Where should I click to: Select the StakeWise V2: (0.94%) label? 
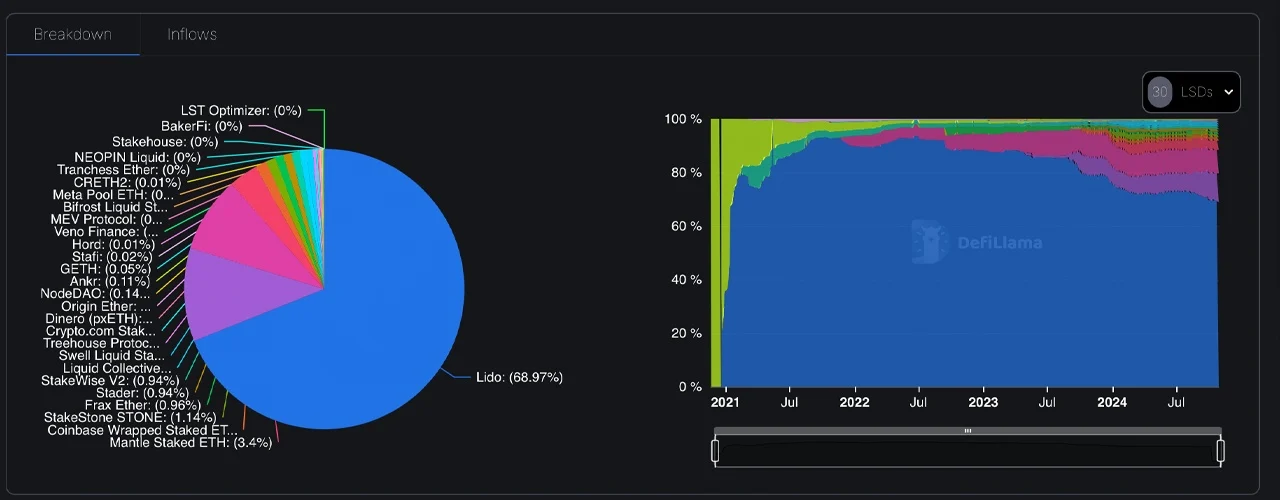(x=110, y=380)
